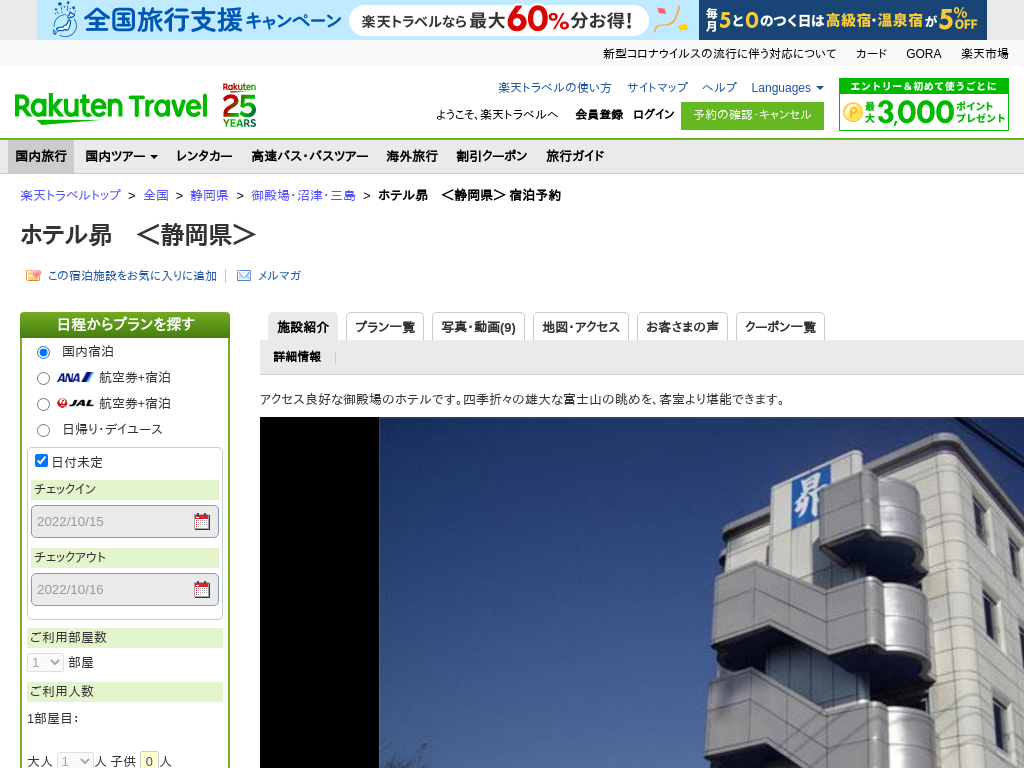The height and width of the screenshot is (768, 1024).
Task: Click the JAL airline logo
Action: tap(75, 404)
